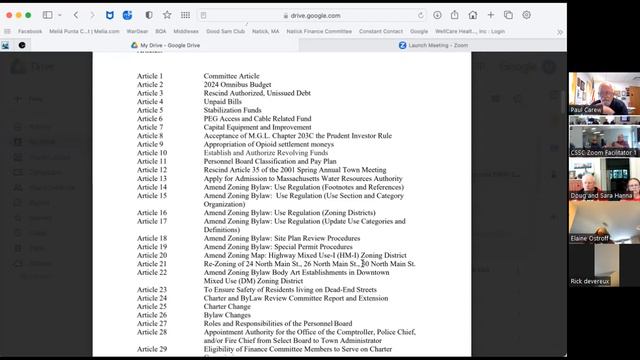Click the reader page icon in address bar

[x=203, y=16]
